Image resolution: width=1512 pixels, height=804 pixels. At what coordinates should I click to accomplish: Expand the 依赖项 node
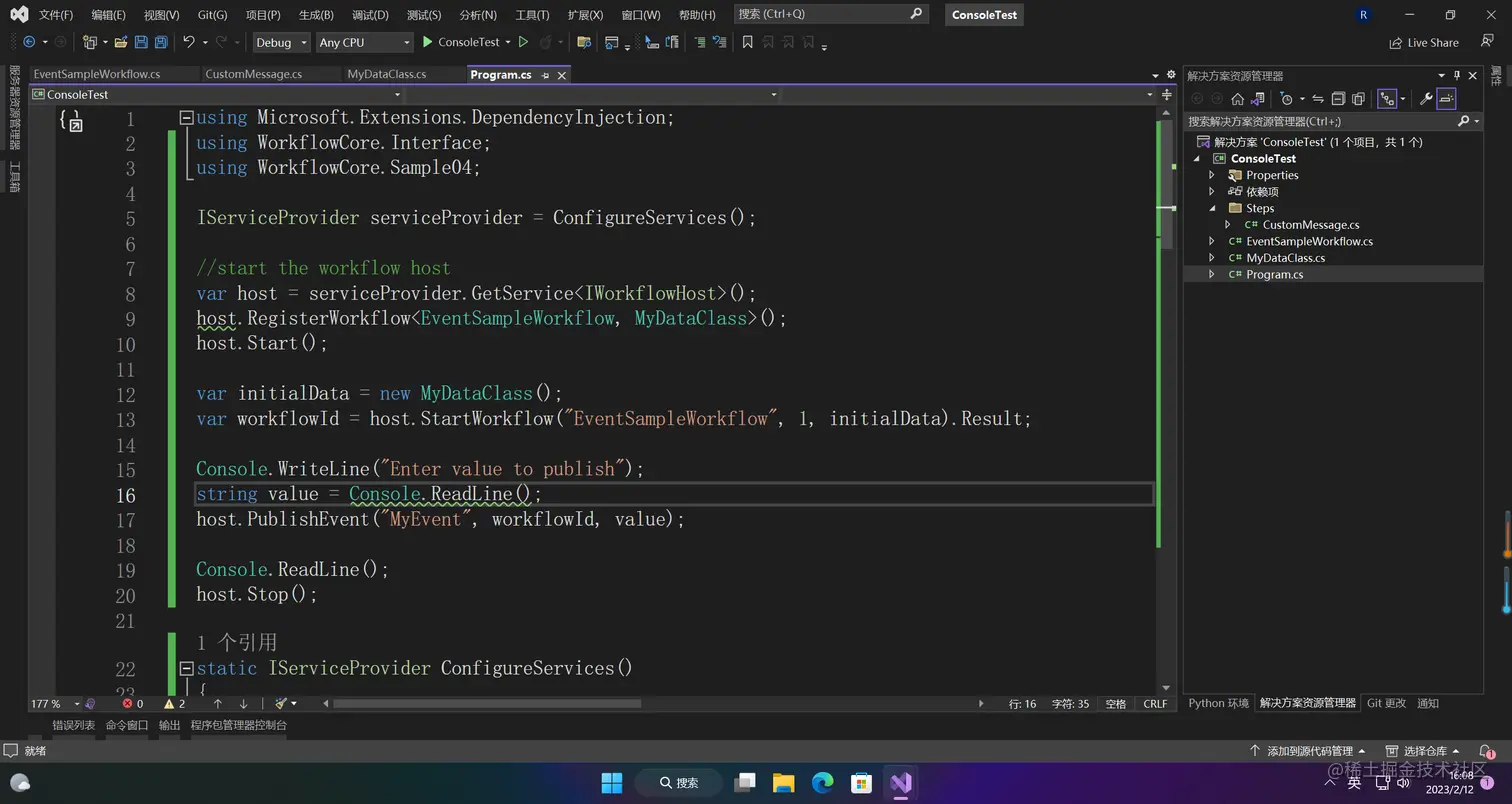tap(1212, 191)
